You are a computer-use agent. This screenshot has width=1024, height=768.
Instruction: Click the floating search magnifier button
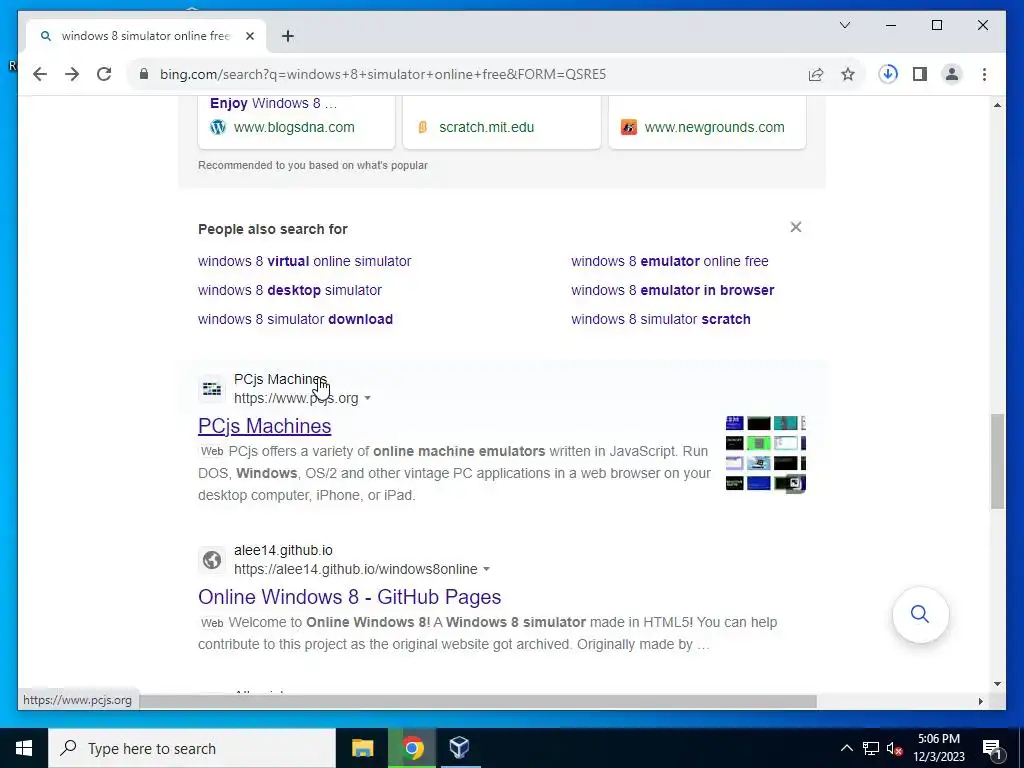pos(920,615)
